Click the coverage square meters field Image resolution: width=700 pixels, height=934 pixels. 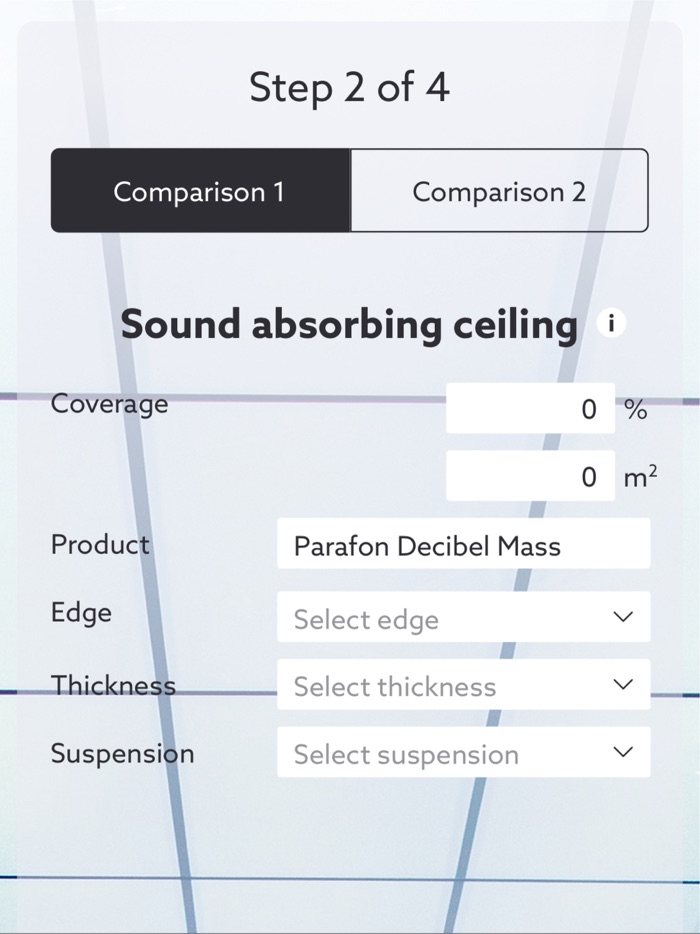(x=530, y=476)
